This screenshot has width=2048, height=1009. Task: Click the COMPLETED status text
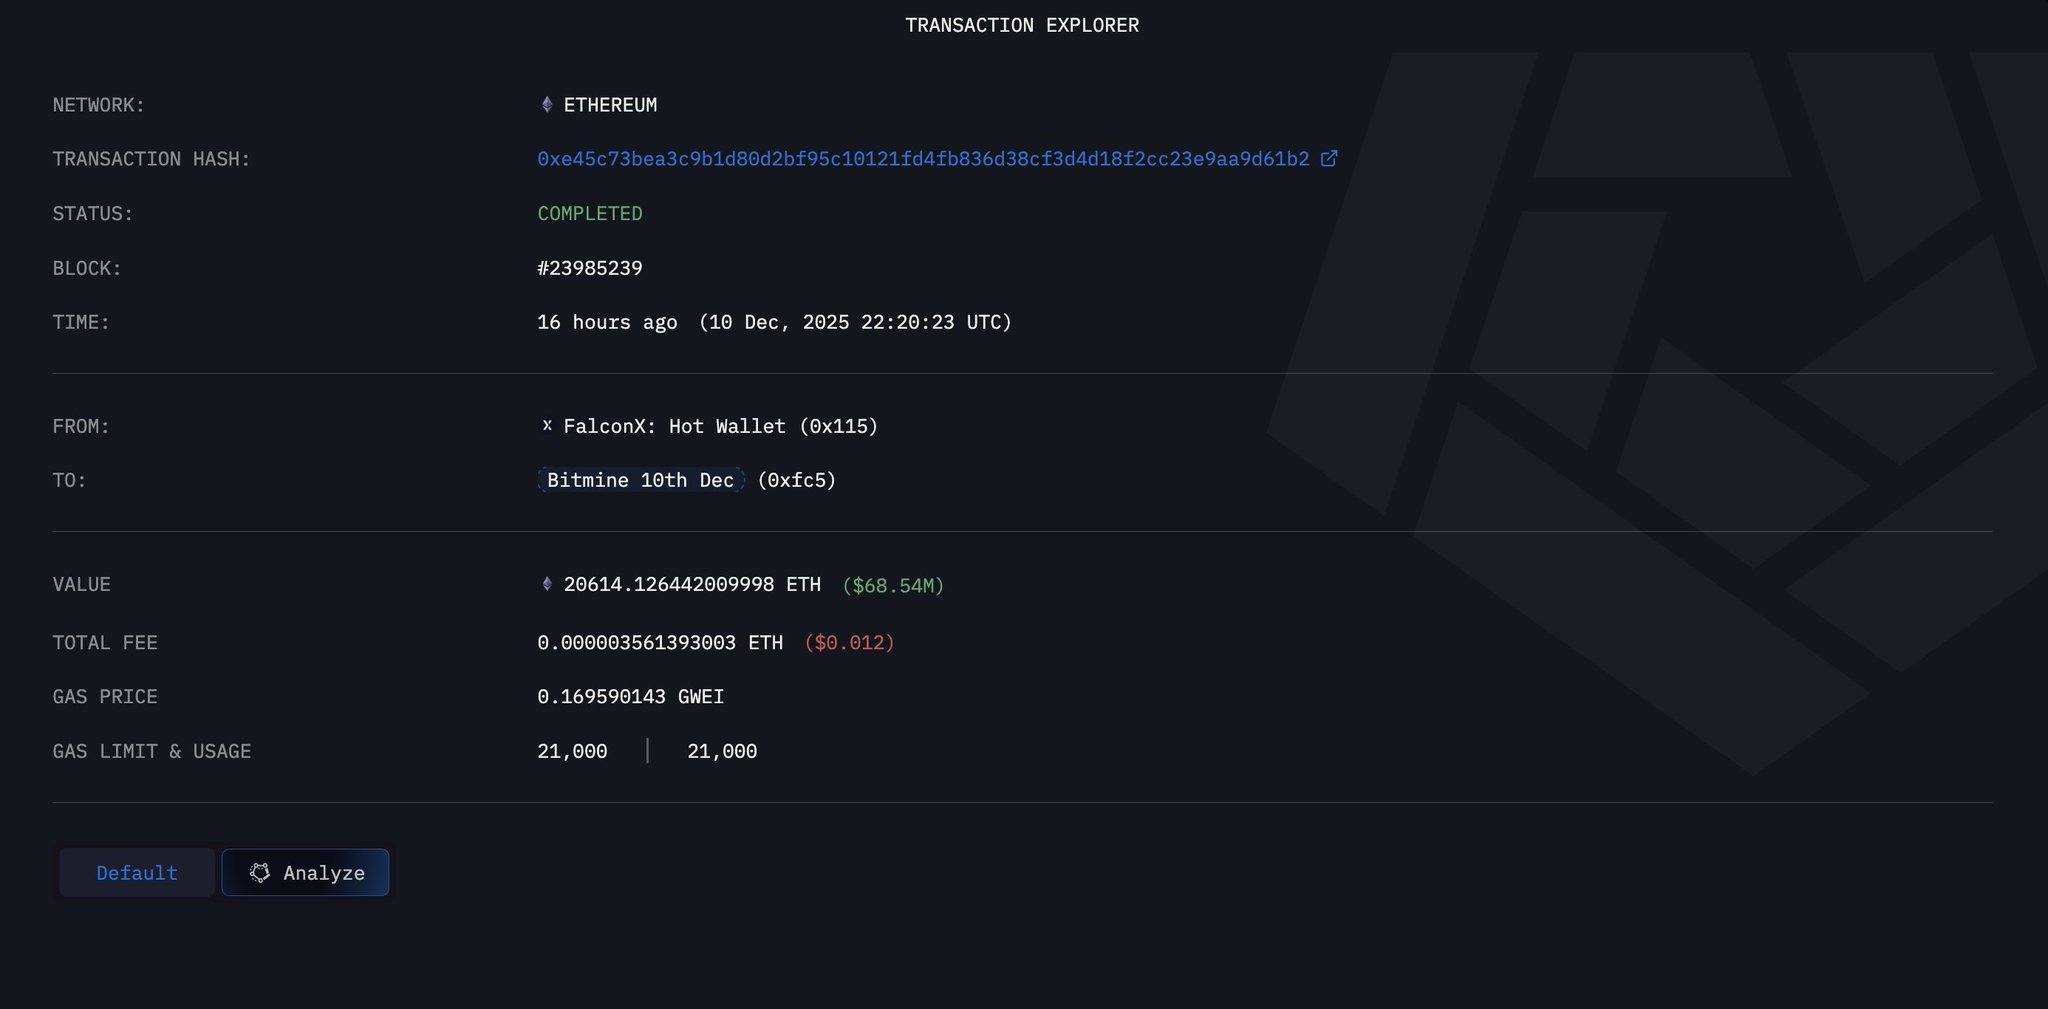point(590,214)
